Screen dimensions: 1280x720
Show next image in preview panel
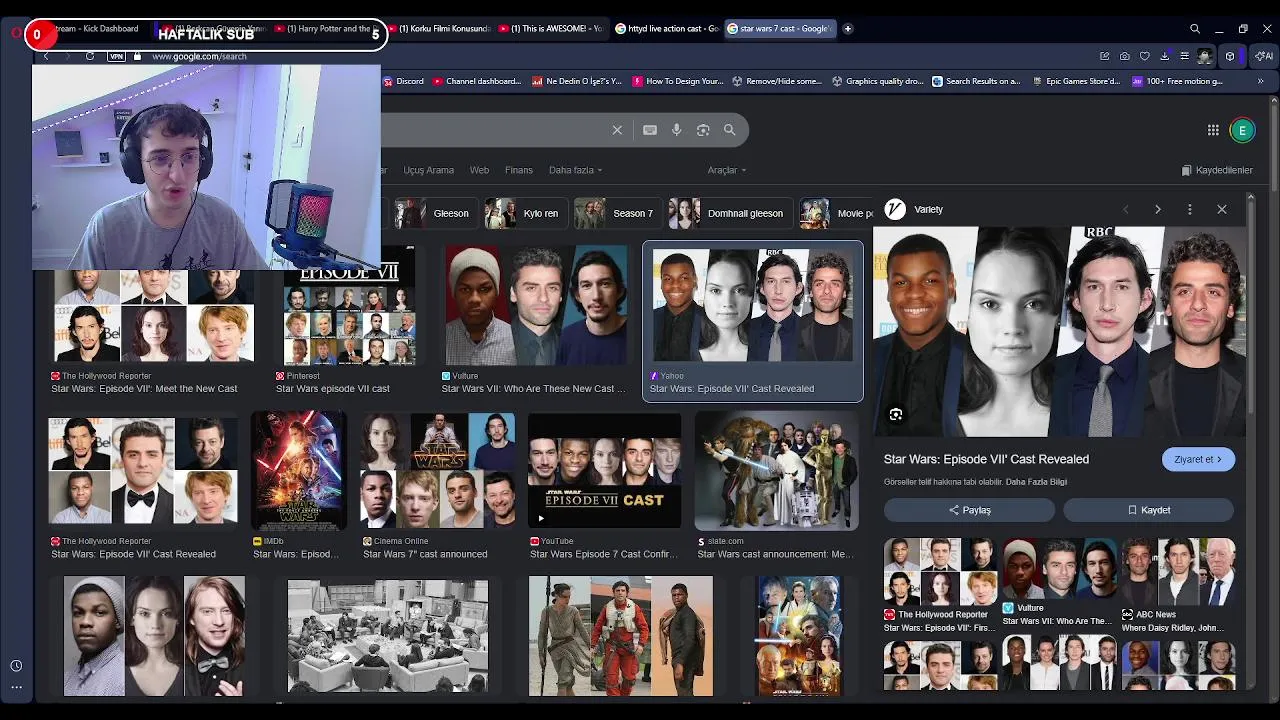tap(1158, 210)
